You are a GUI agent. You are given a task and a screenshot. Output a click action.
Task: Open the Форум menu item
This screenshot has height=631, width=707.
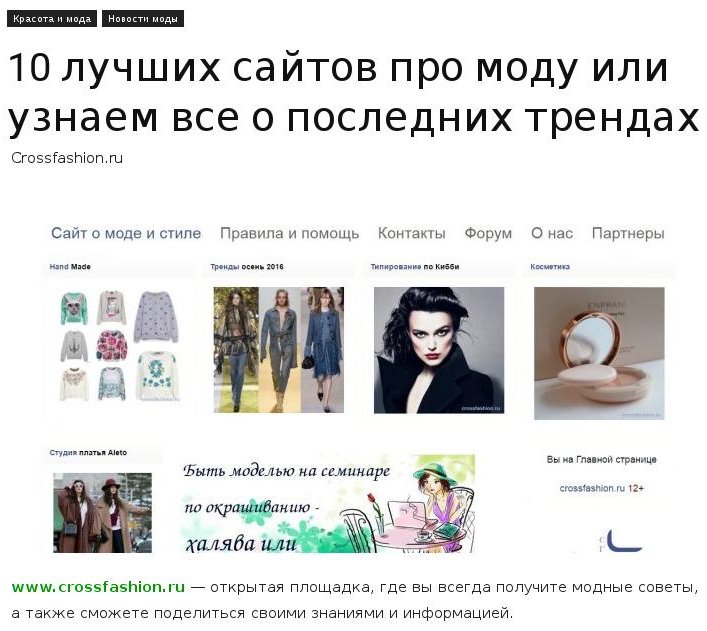click(488, 233)
